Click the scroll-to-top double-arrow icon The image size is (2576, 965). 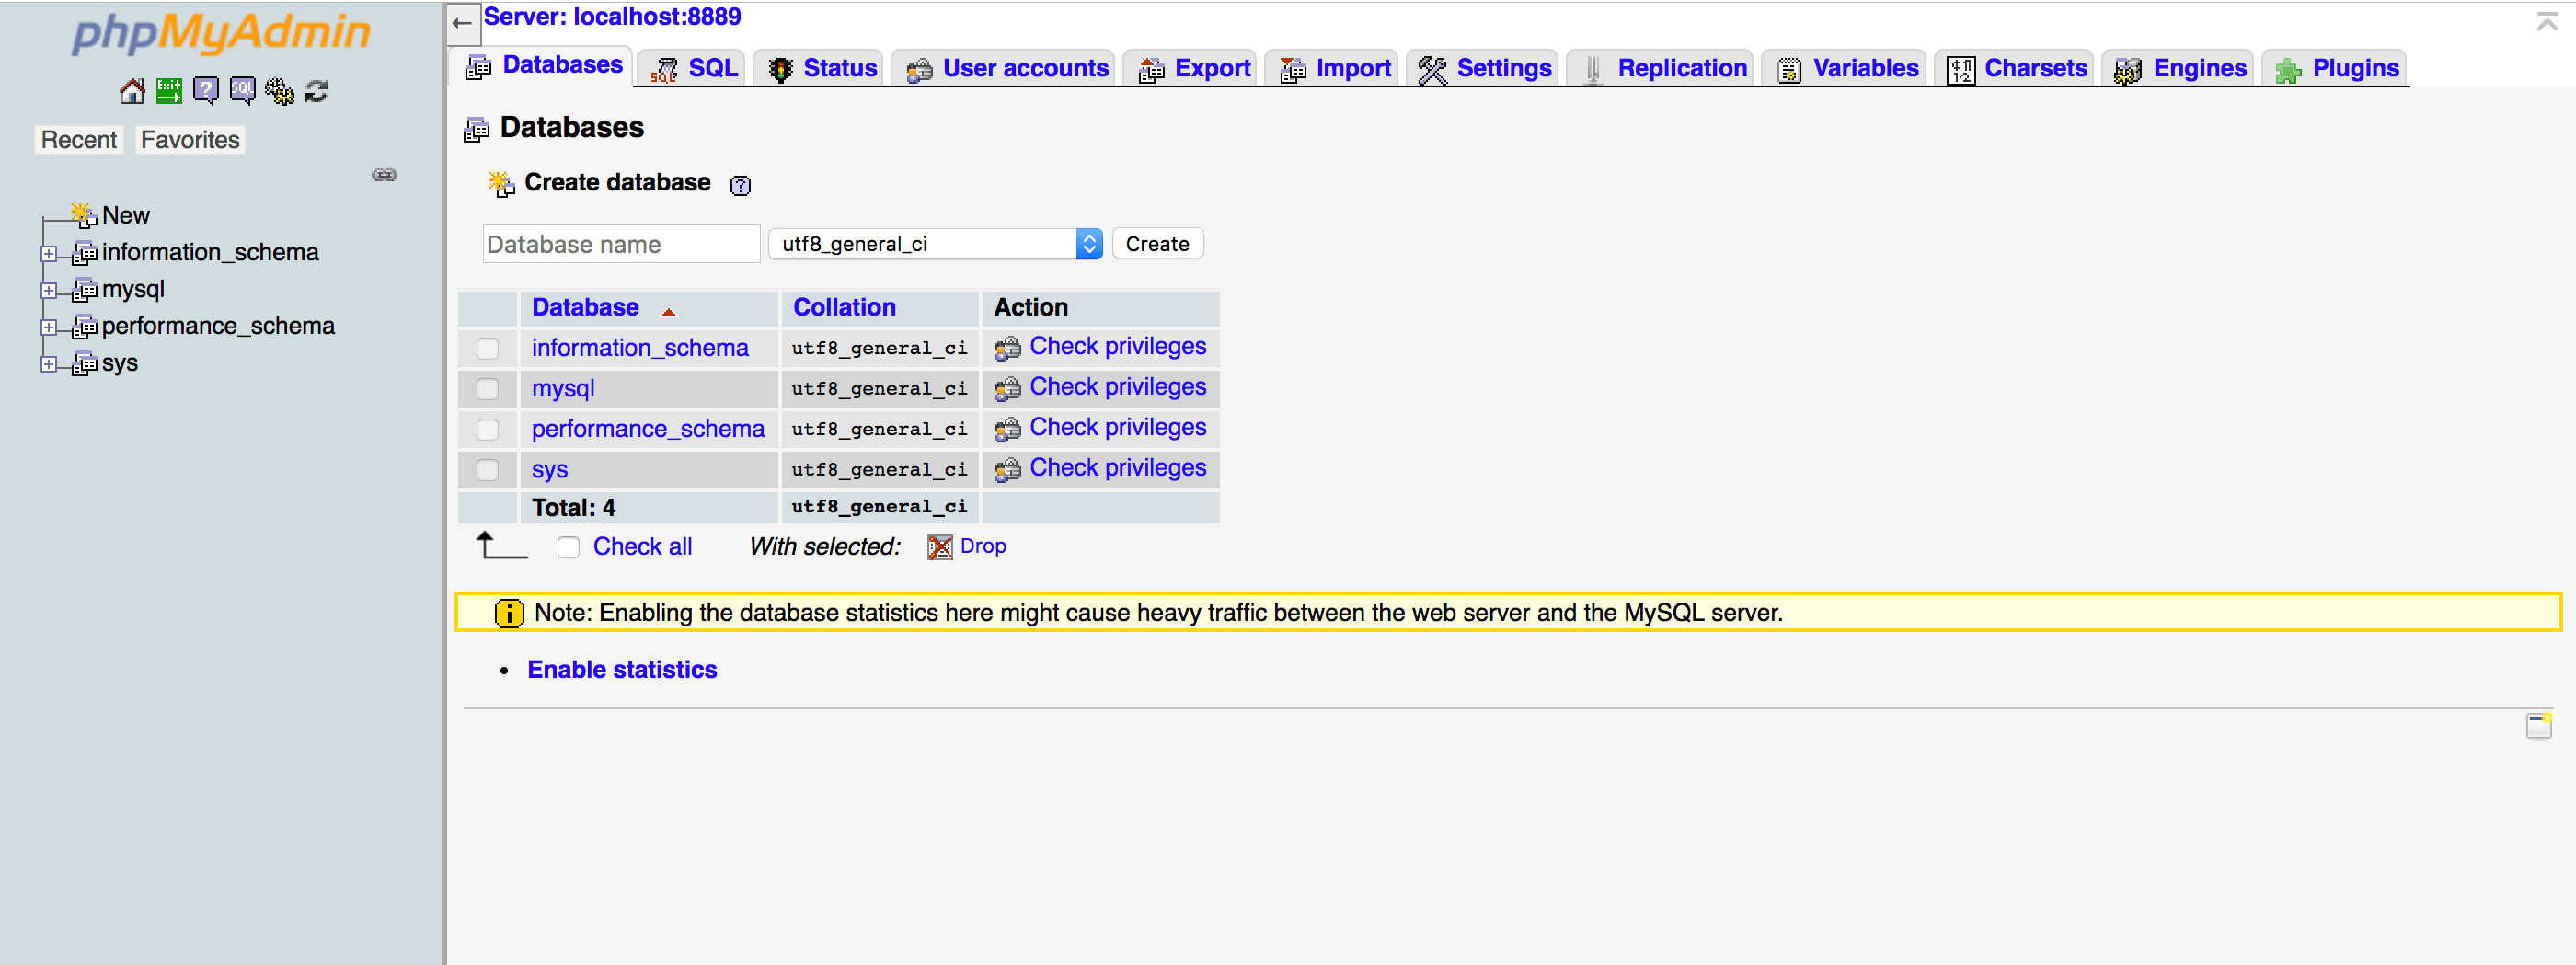click(x=2546, y=21)
